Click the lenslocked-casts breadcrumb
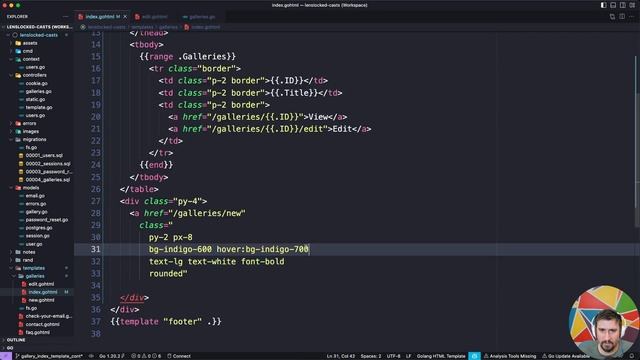 107,27
